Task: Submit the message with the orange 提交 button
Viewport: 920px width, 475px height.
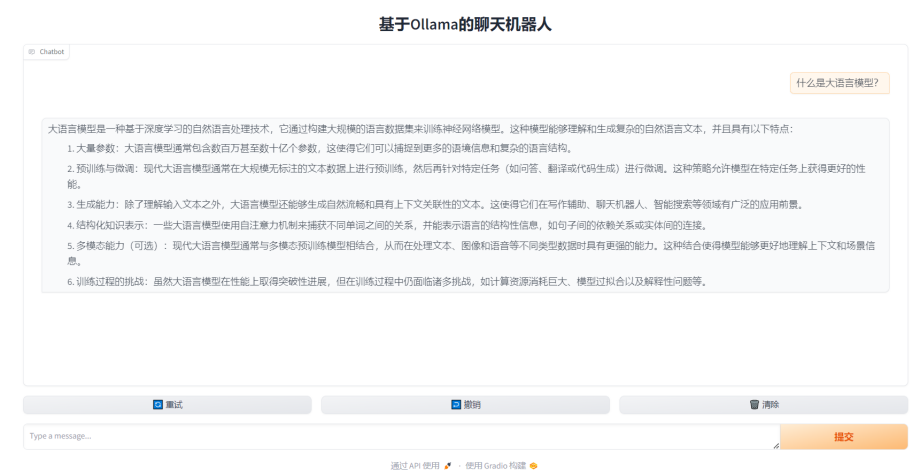Action: click(843, 437)
